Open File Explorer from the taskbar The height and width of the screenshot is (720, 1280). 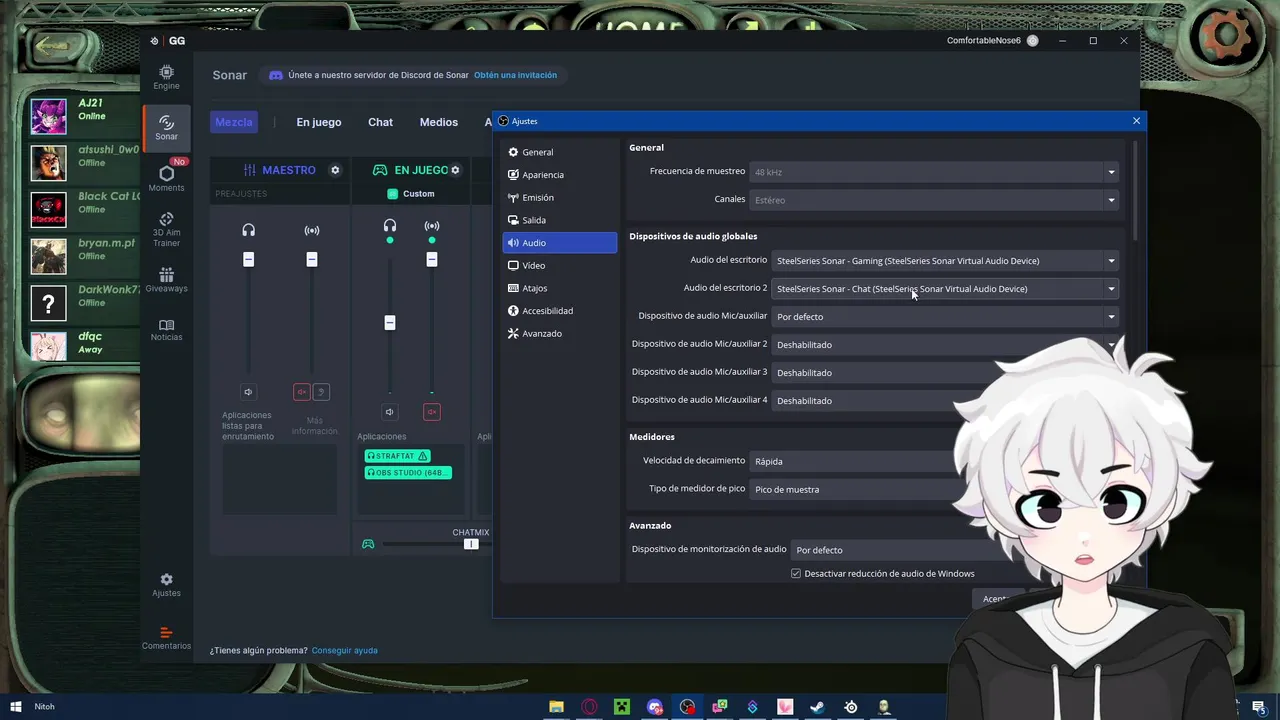(x=556, y=707)
